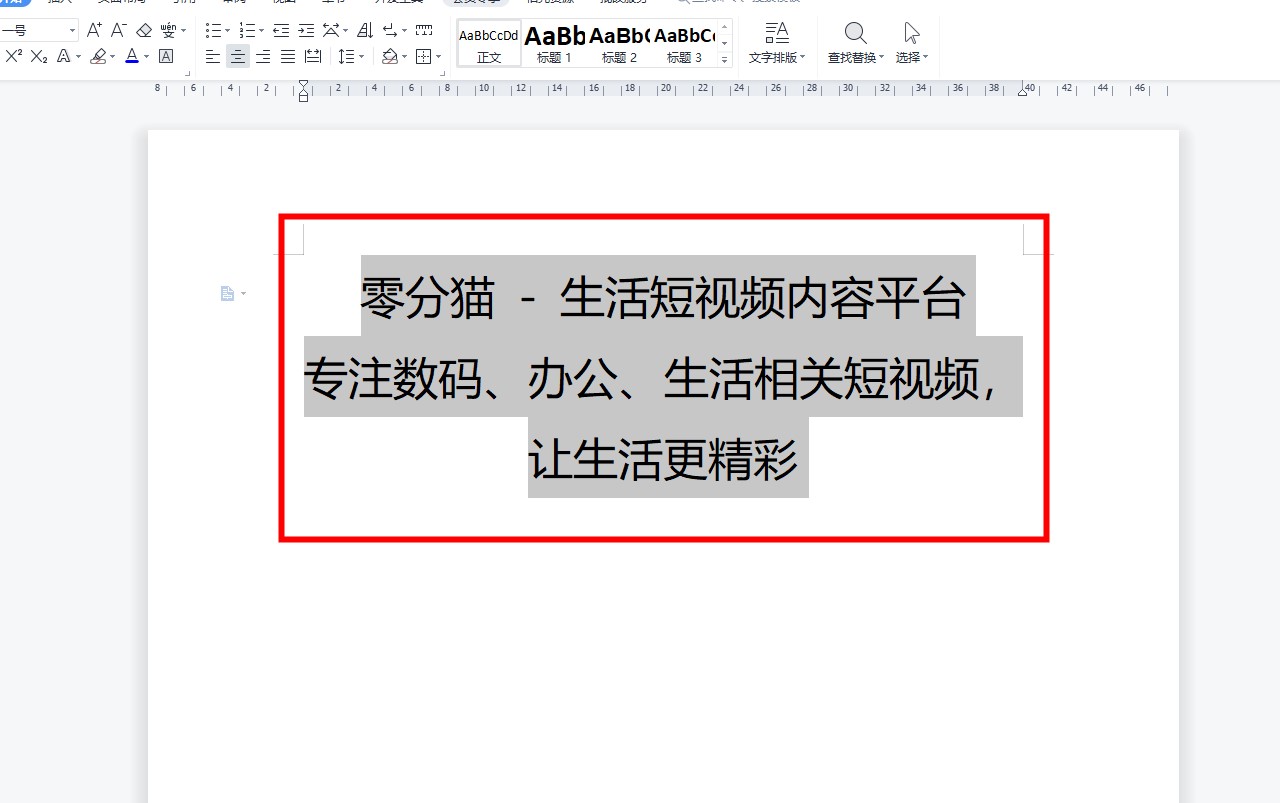Image resolution: width=1280 pixels, height=803 pixels.
Task: Apply justify alignment to the text
Action: 288,57
